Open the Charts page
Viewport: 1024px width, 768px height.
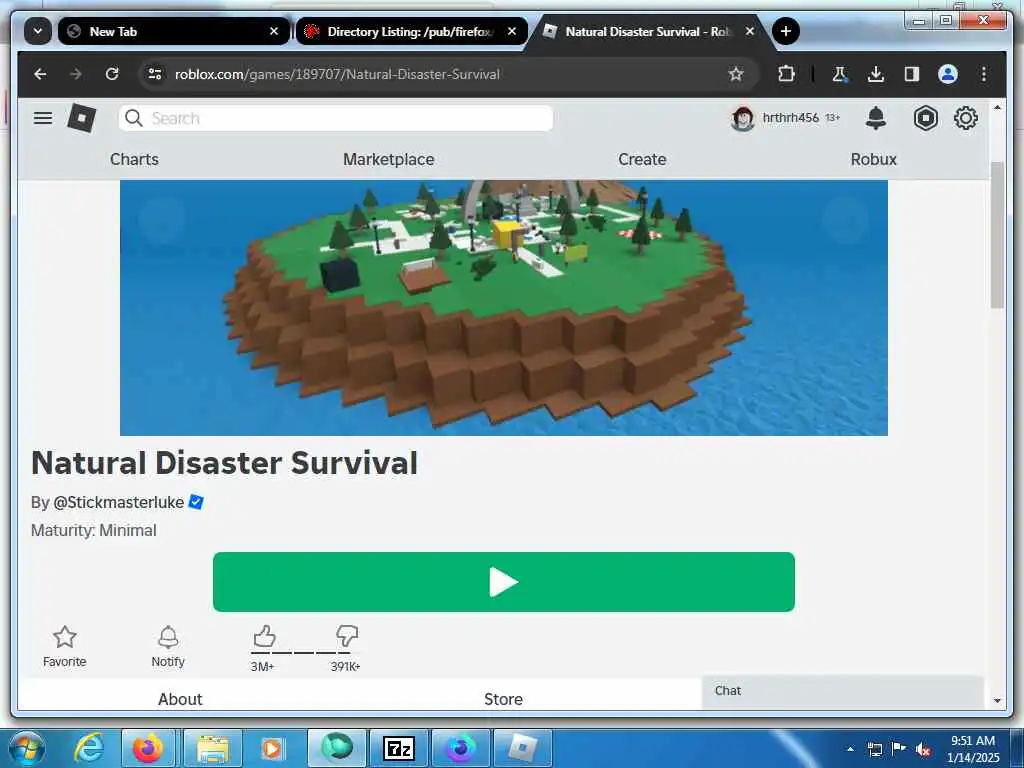(x=134, y=159)
